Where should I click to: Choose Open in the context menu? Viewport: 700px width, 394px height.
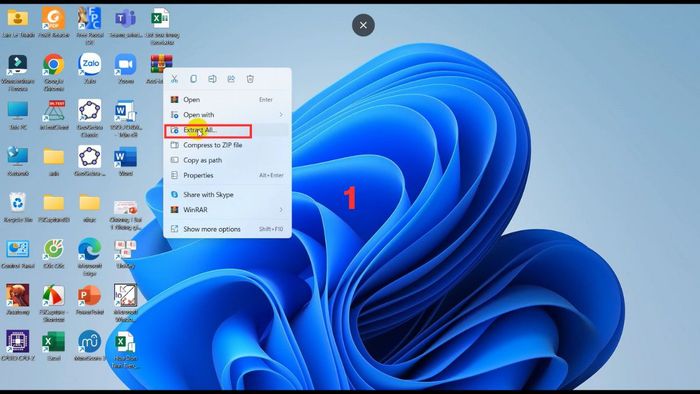[x=227, y=100]
